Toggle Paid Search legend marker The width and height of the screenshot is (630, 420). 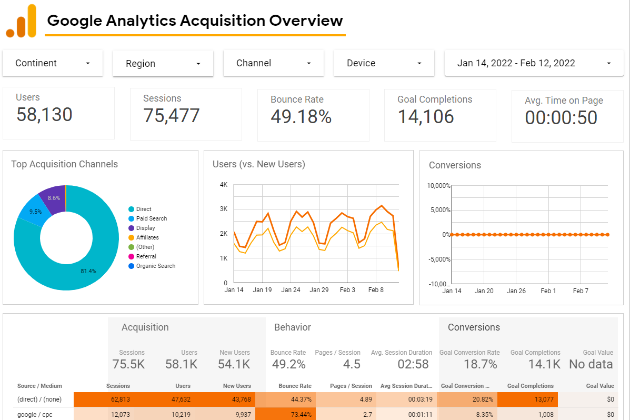131,219
